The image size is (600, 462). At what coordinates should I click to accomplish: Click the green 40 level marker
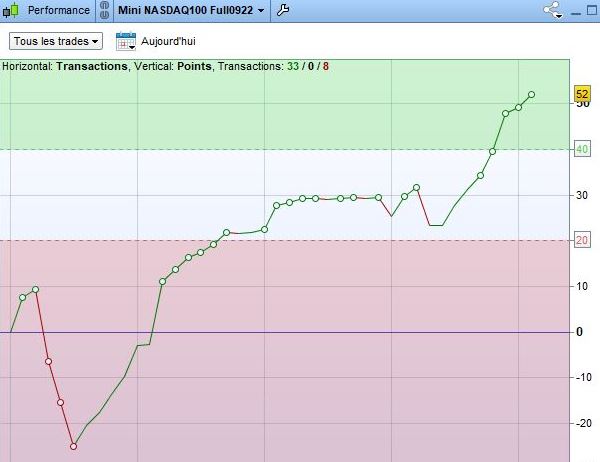click(x=582, y=149)
